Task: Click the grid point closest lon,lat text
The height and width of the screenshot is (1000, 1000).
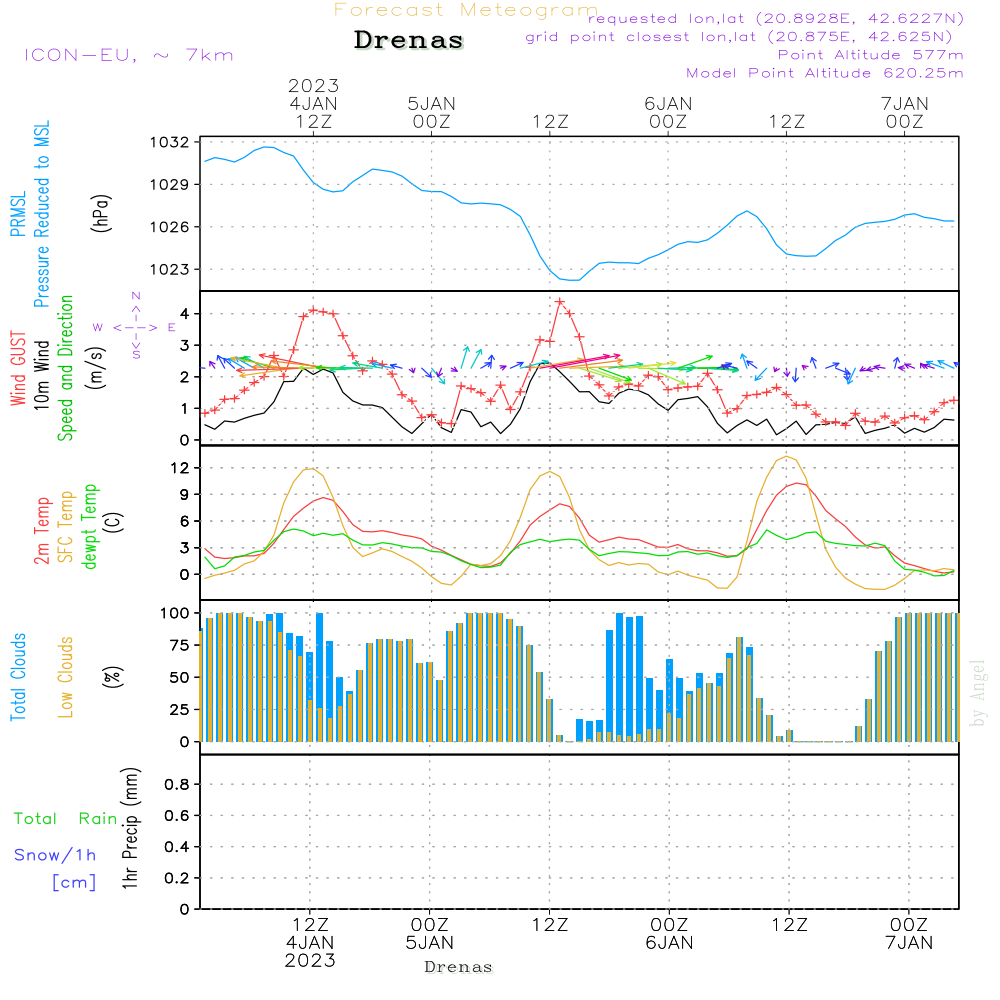Action: pyautogui.click(x=745, y=37)
